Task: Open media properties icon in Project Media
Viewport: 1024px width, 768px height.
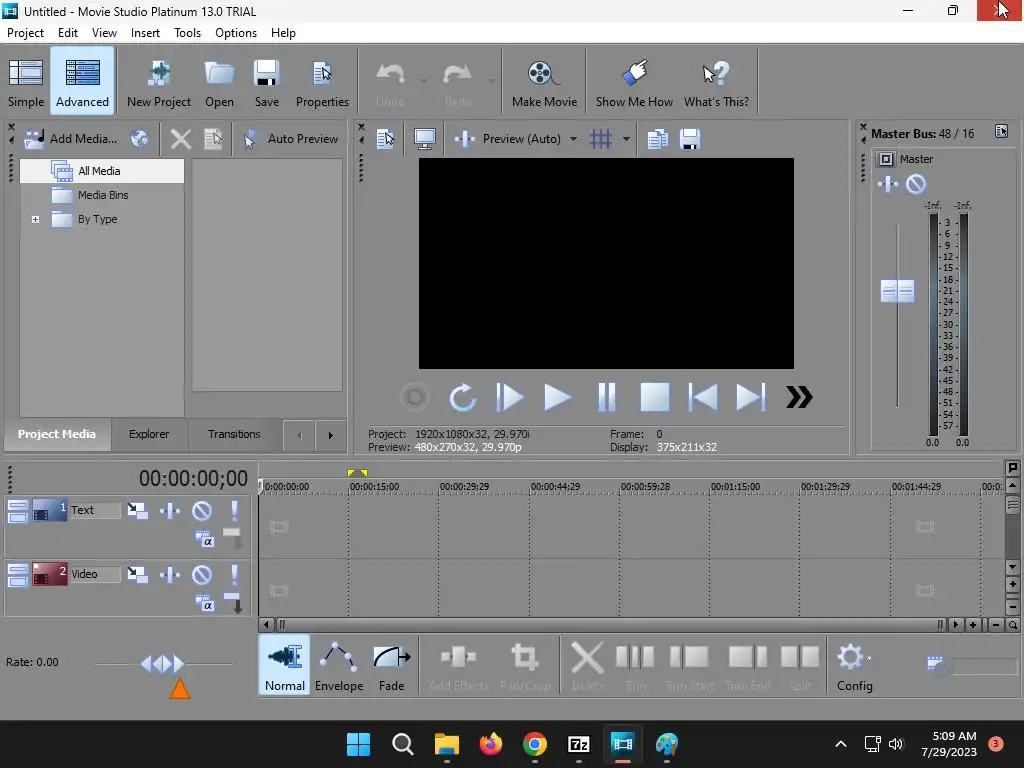Action: 213,138
